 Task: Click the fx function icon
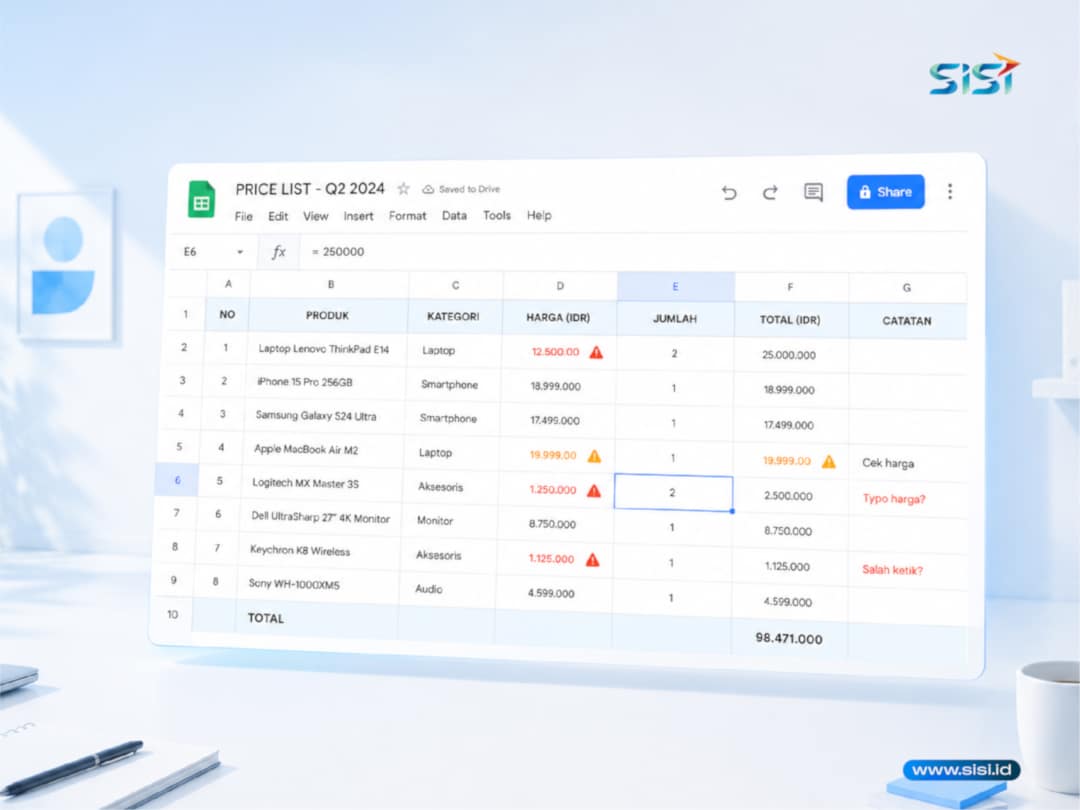coord(278,252)
